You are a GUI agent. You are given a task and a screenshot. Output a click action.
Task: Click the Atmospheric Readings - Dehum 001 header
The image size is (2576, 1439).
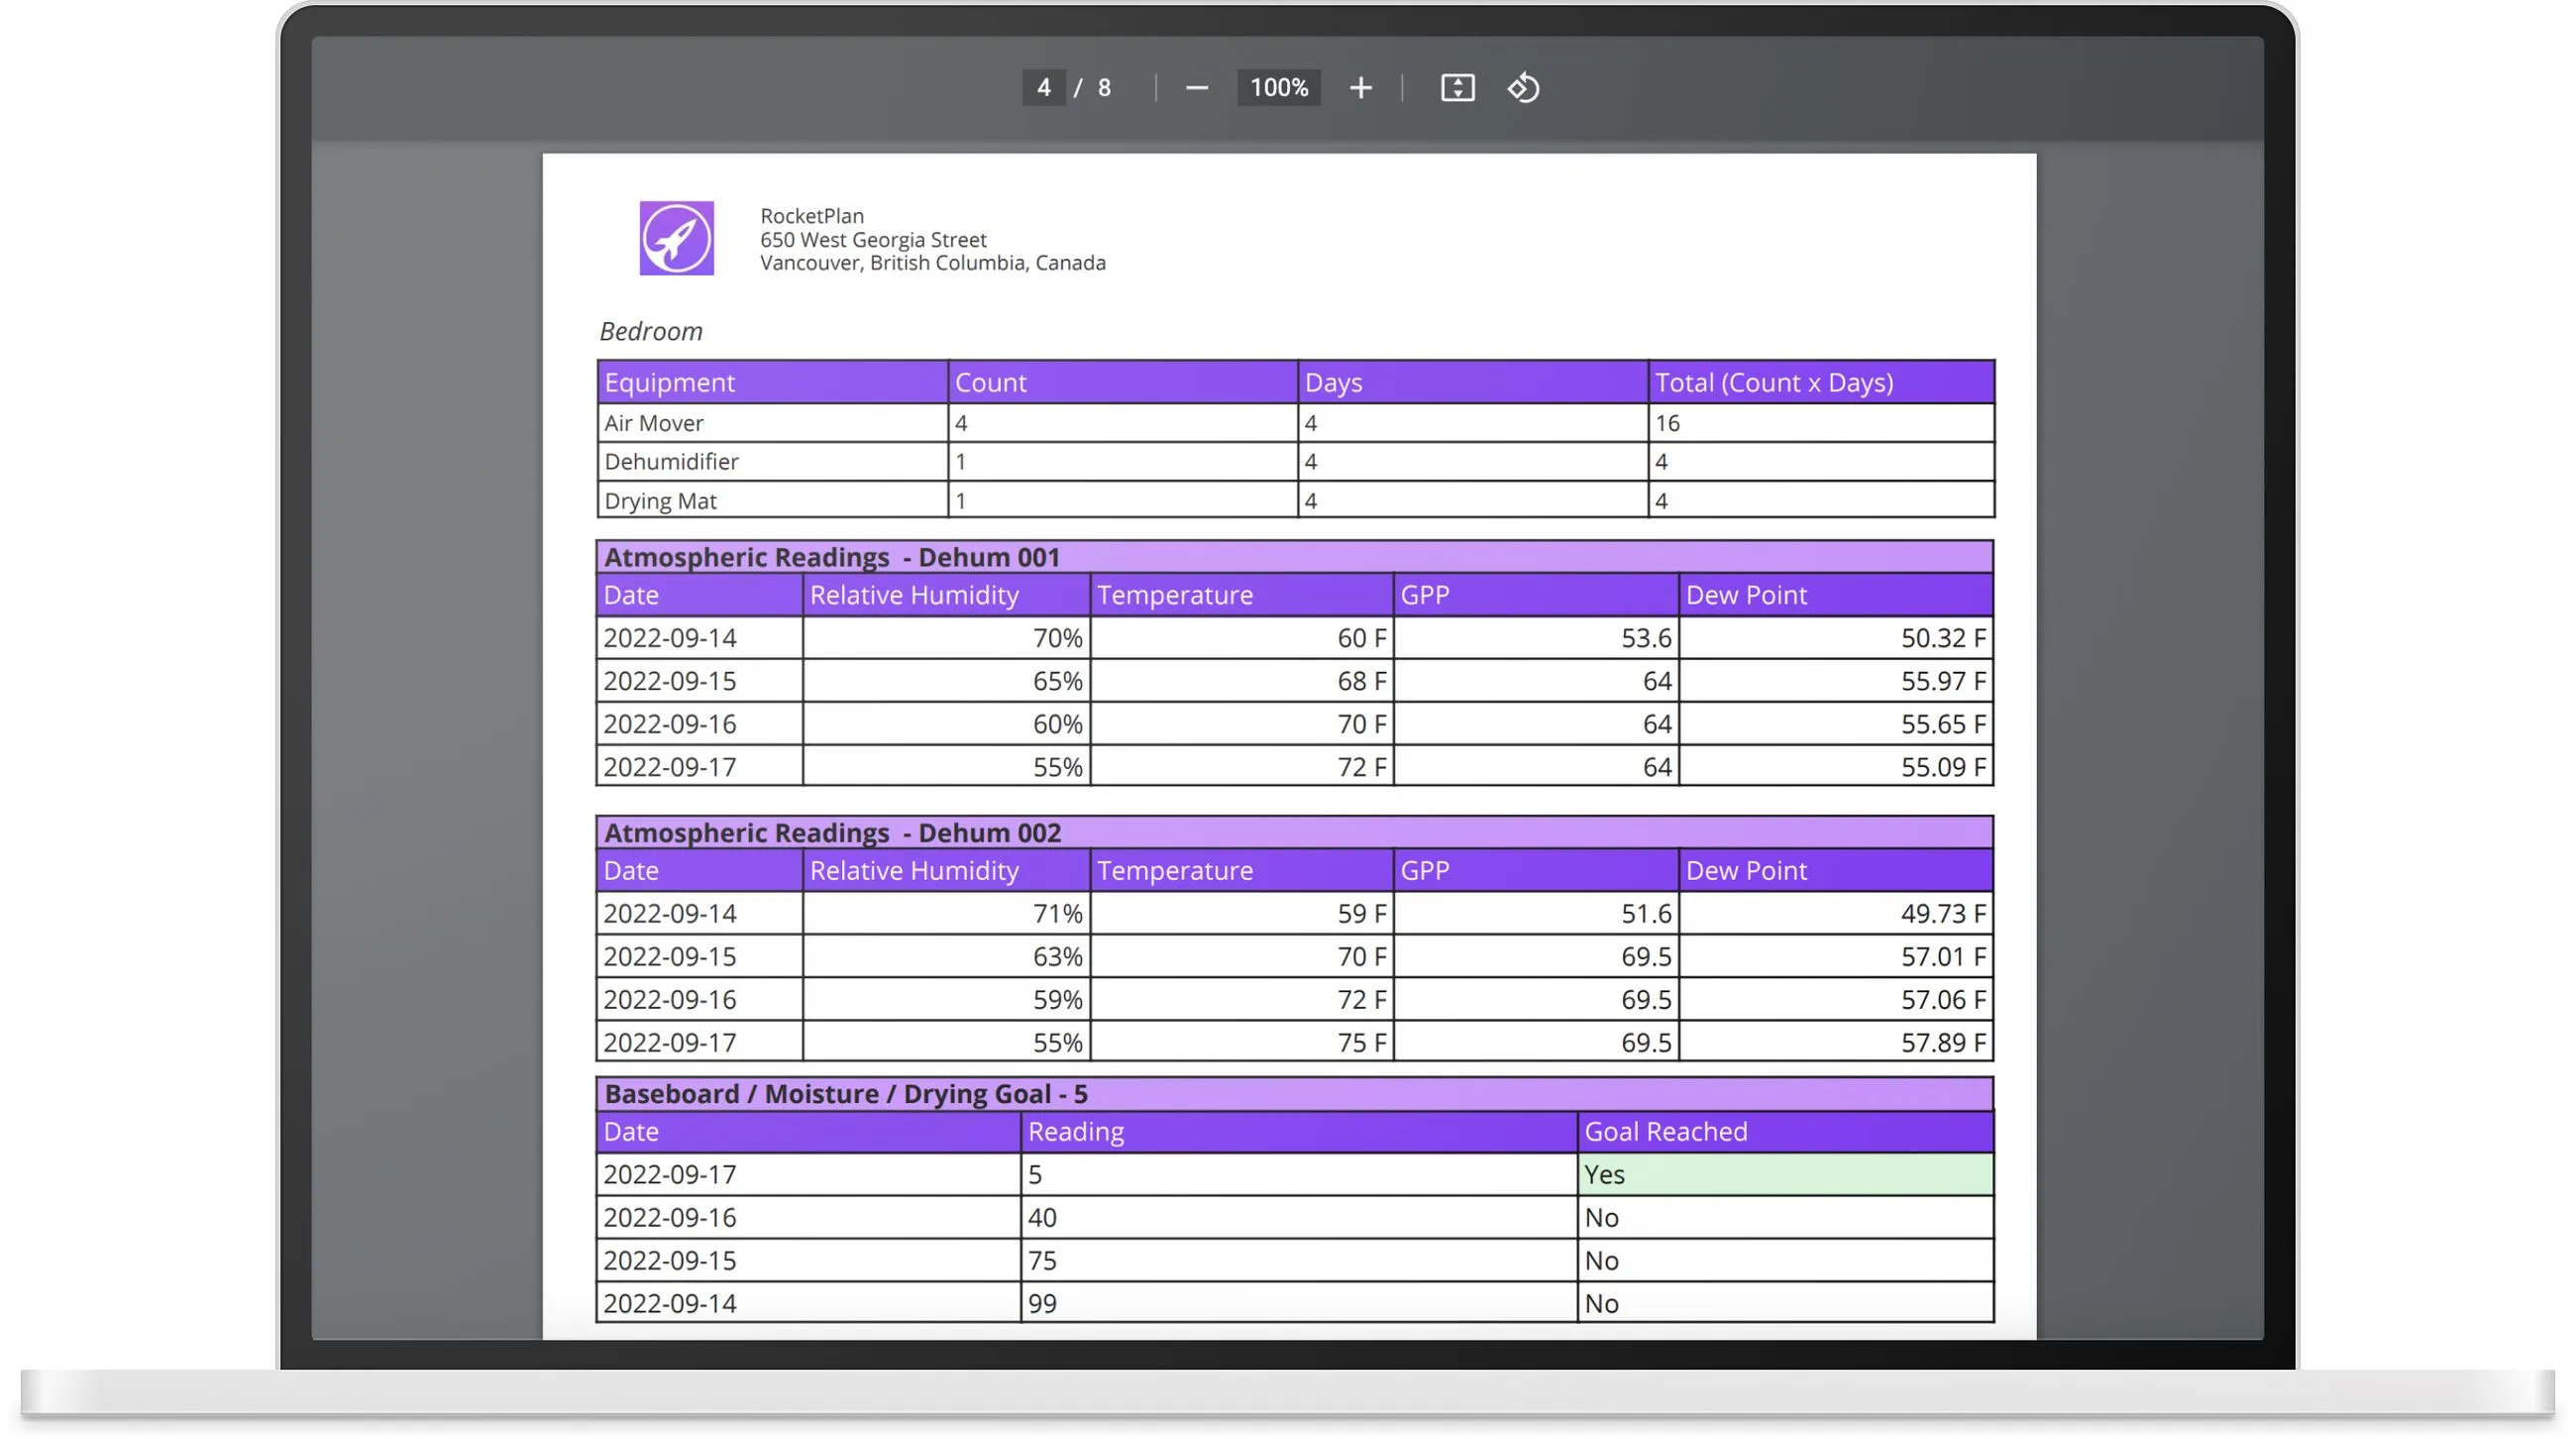(832, 557)
